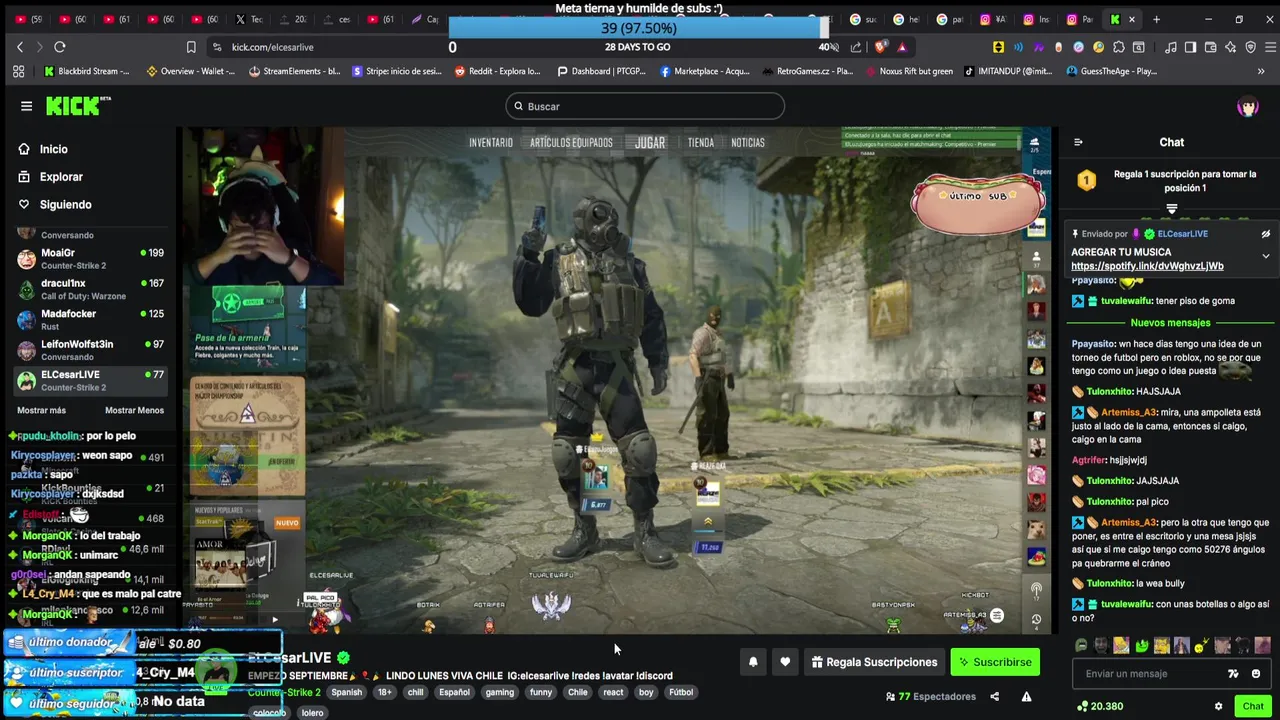1280x720 pixels.
Task: Open the Madafocker Rust channel
Action: (x=90, y=320)
